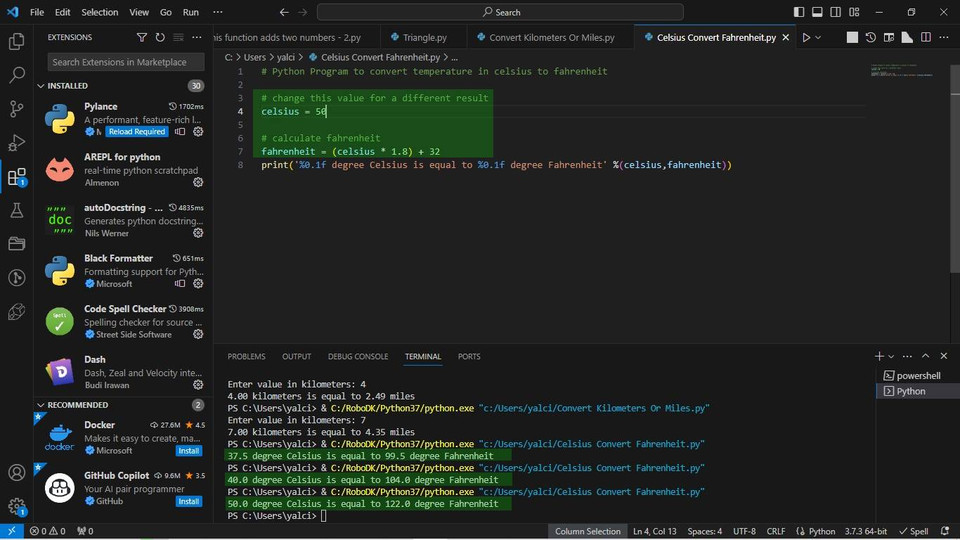Open the Accounts icon in activity bar
This screenshot has width=960, height=540.
tap(16, 473)
